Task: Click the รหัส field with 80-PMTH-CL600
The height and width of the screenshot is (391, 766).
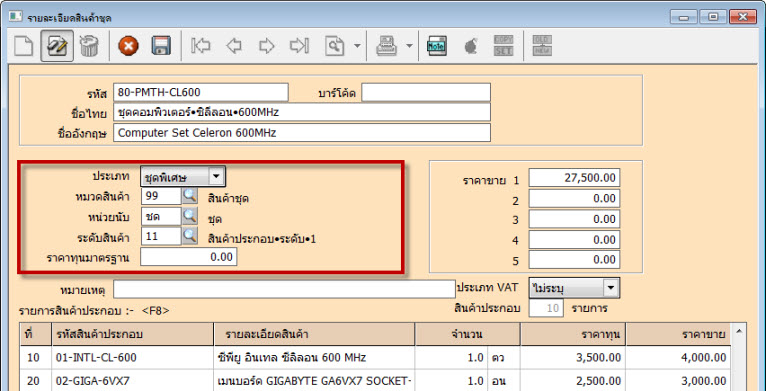Action: point(201,92)
